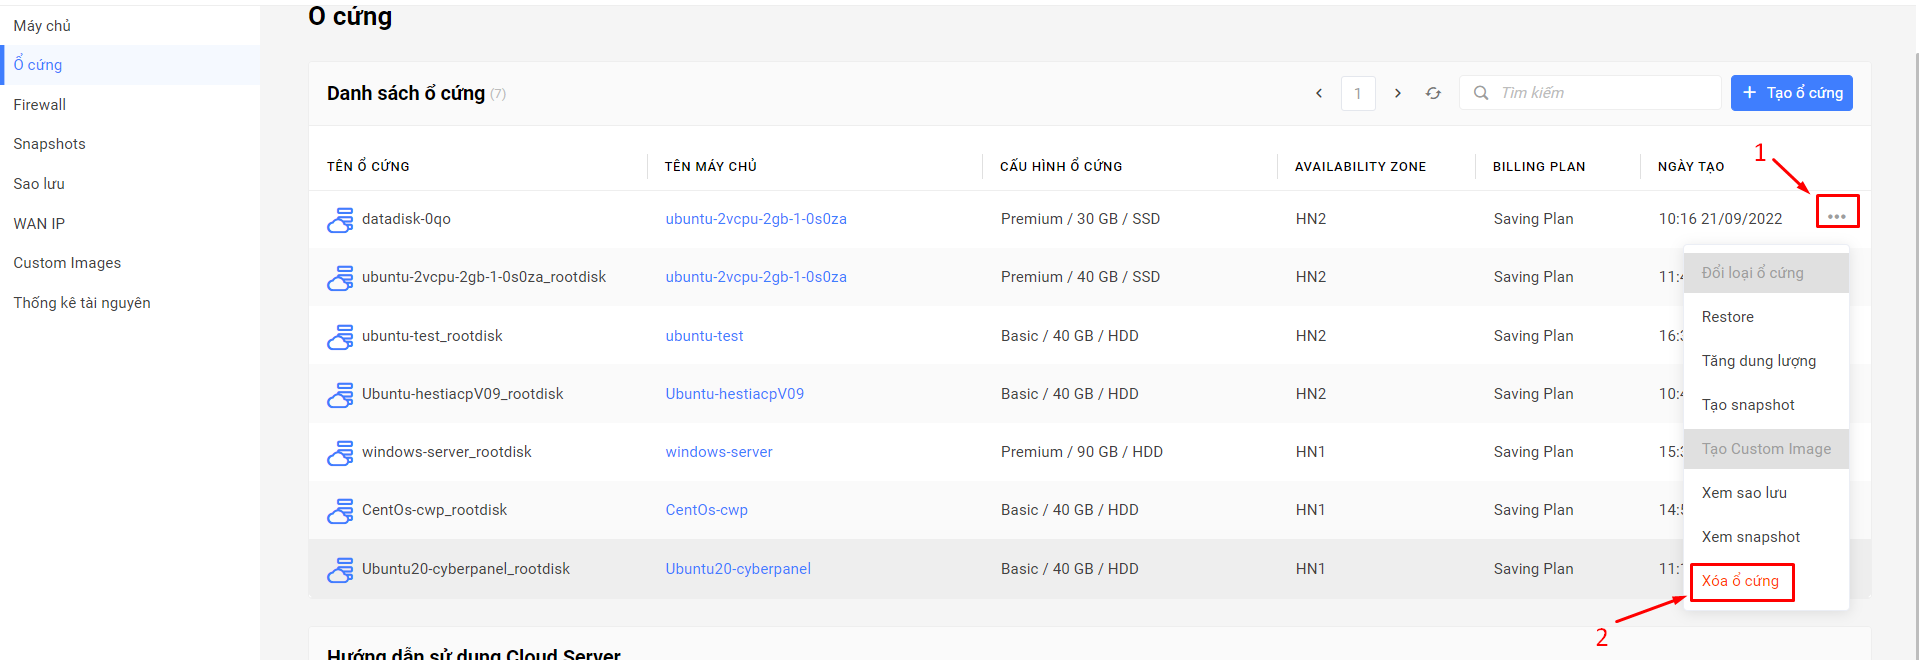Screen dimensions: 1919x660
Task: Click the Premium / 30 GB / SSD cell
Action: (1081, 219)
